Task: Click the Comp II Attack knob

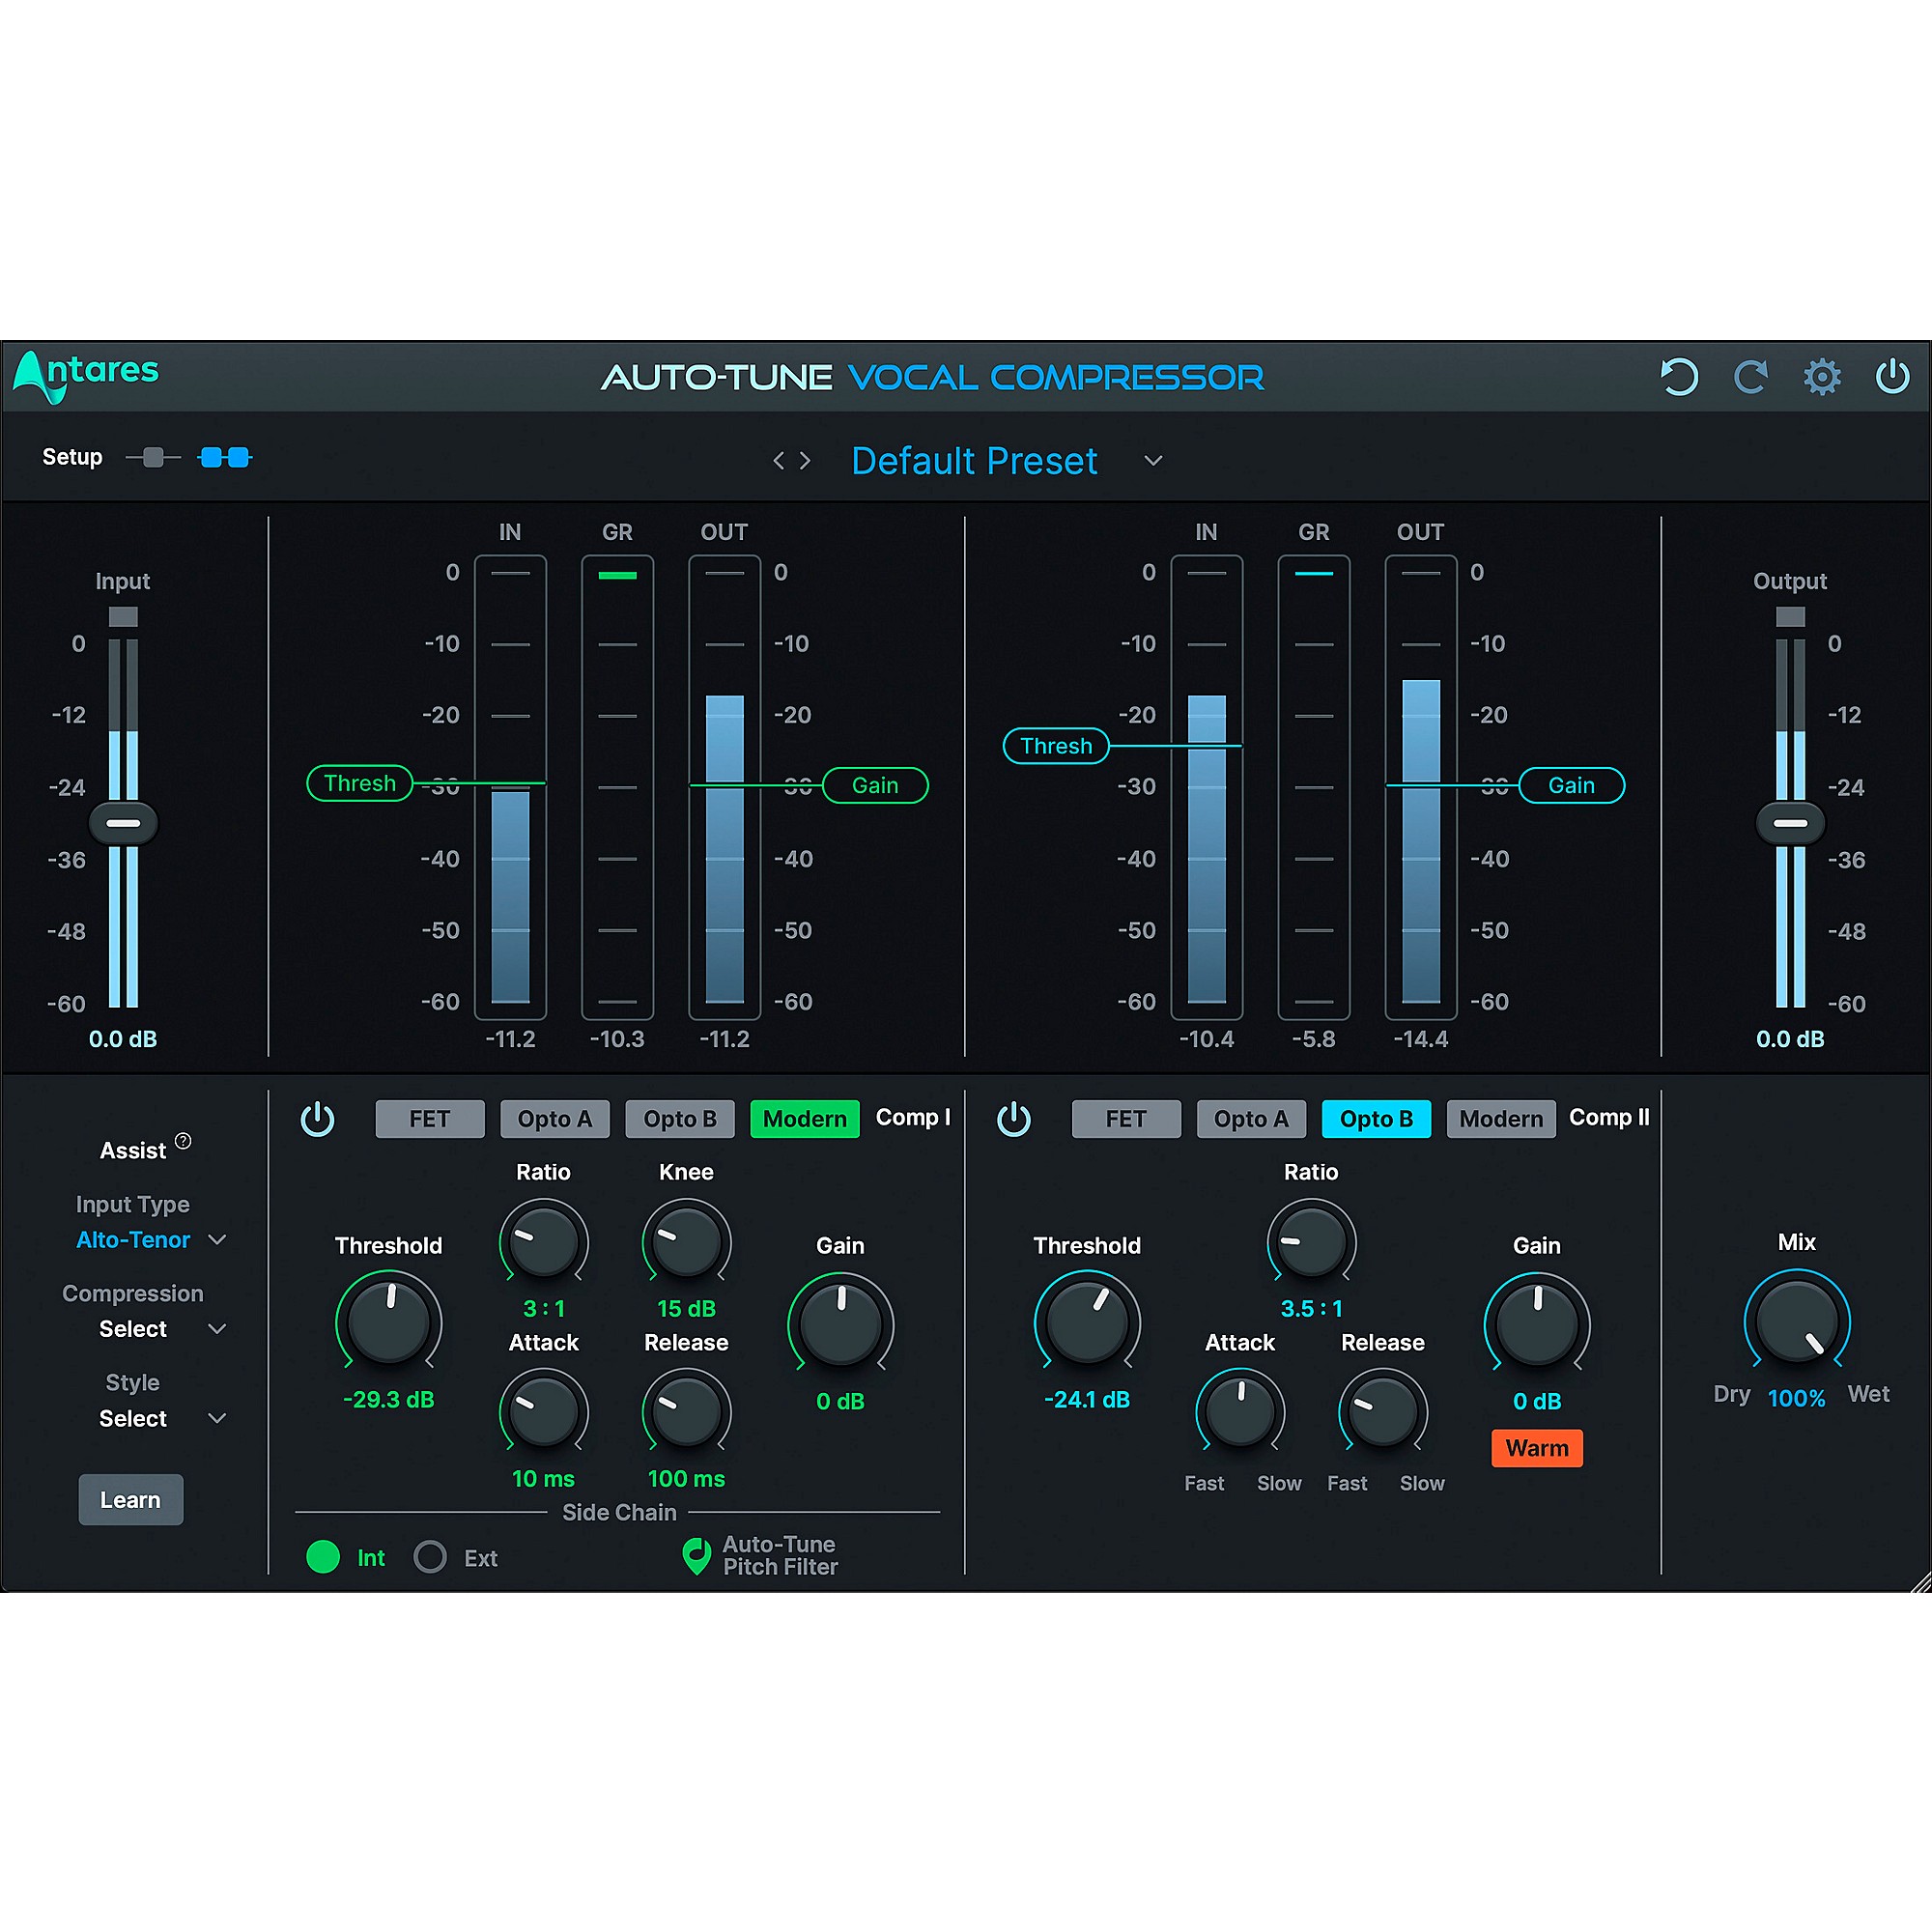Action: (x=1241, y=1410)
